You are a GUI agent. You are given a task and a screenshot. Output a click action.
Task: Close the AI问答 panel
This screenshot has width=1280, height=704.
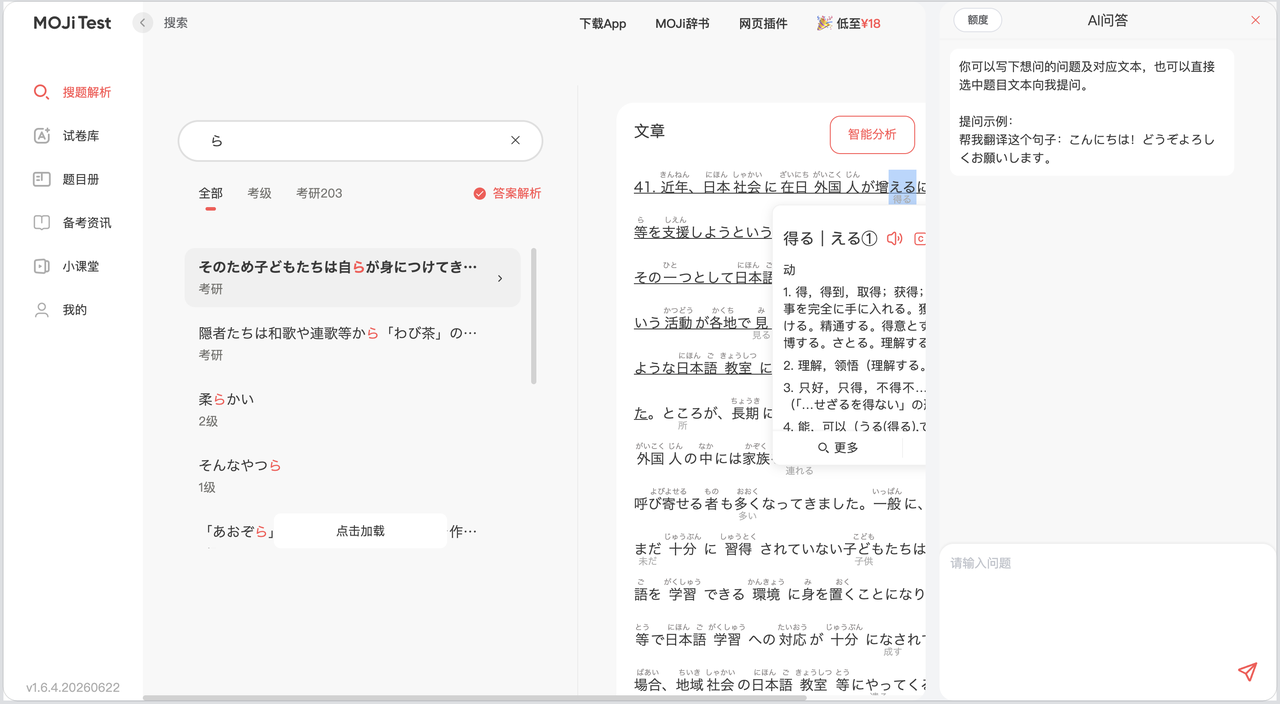coord(1256,20)
